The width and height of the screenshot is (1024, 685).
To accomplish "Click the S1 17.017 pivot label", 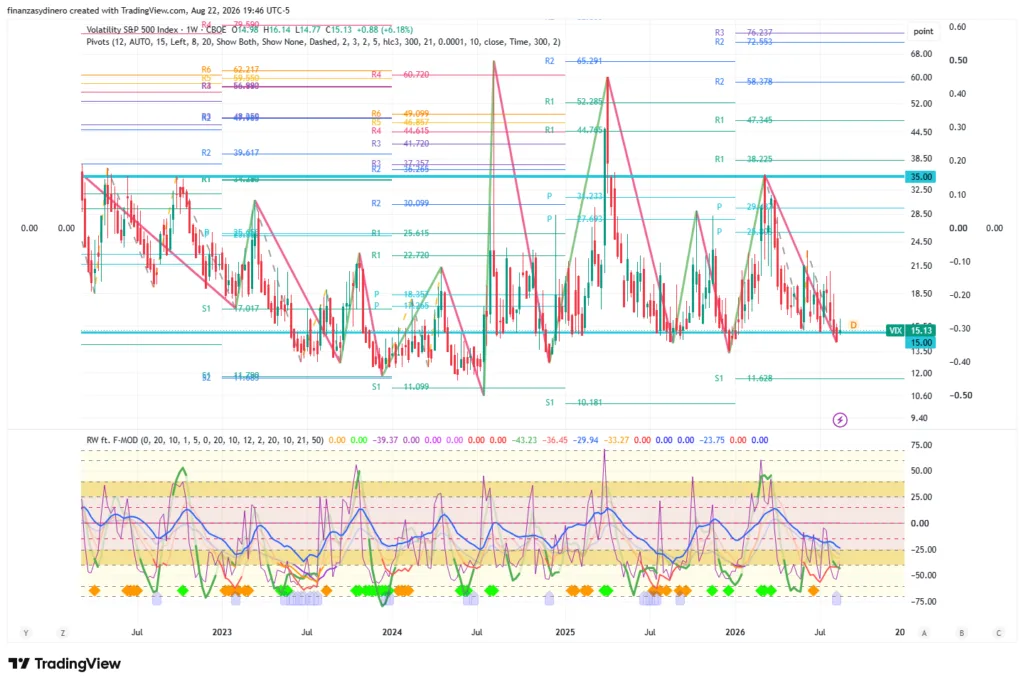I will pyautogui.click(x=230, y=309).
